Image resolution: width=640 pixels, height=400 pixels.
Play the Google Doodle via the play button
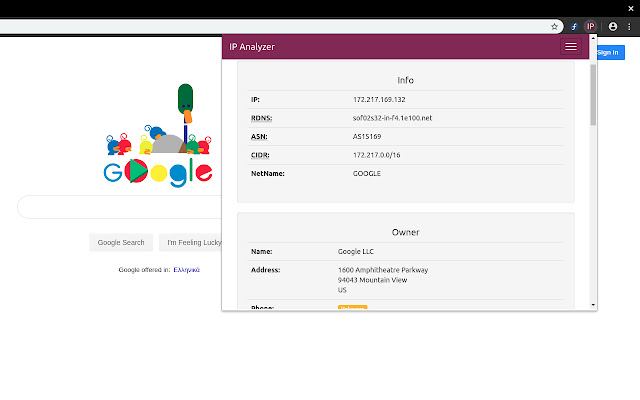136,171
